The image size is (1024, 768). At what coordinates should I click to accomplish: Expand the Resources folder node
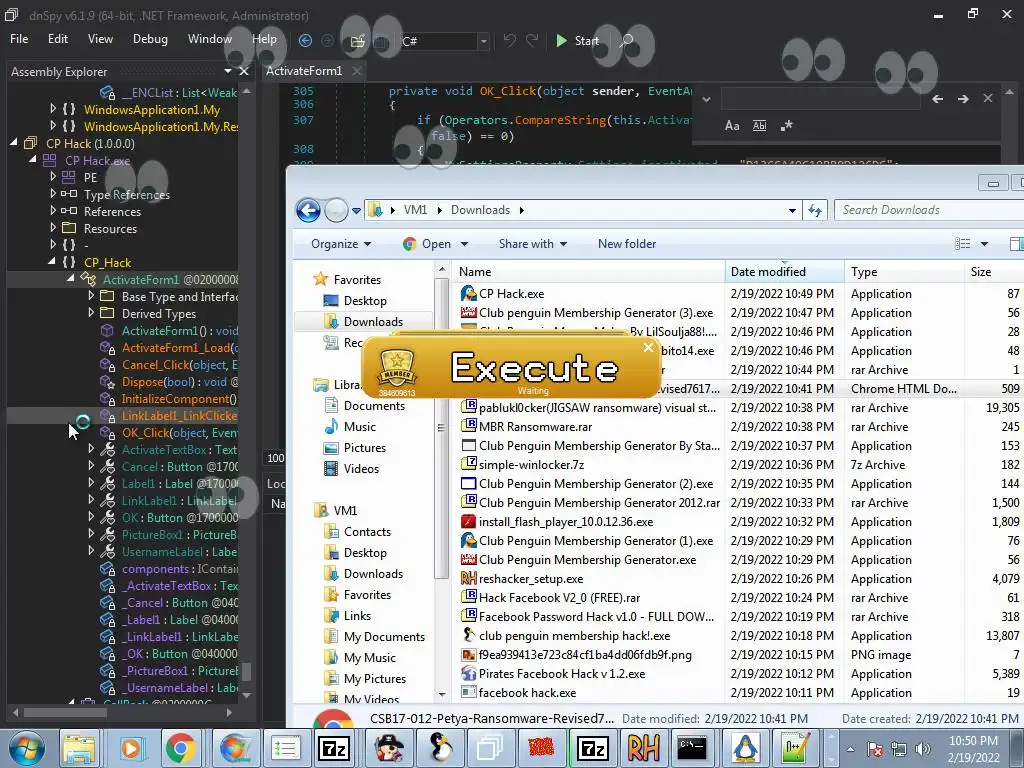[x=52, y=227]
